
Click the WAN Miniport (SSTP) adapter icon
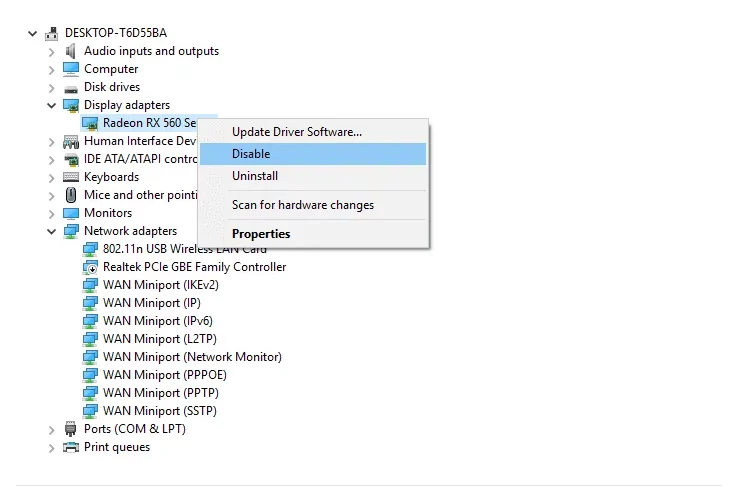90,411
